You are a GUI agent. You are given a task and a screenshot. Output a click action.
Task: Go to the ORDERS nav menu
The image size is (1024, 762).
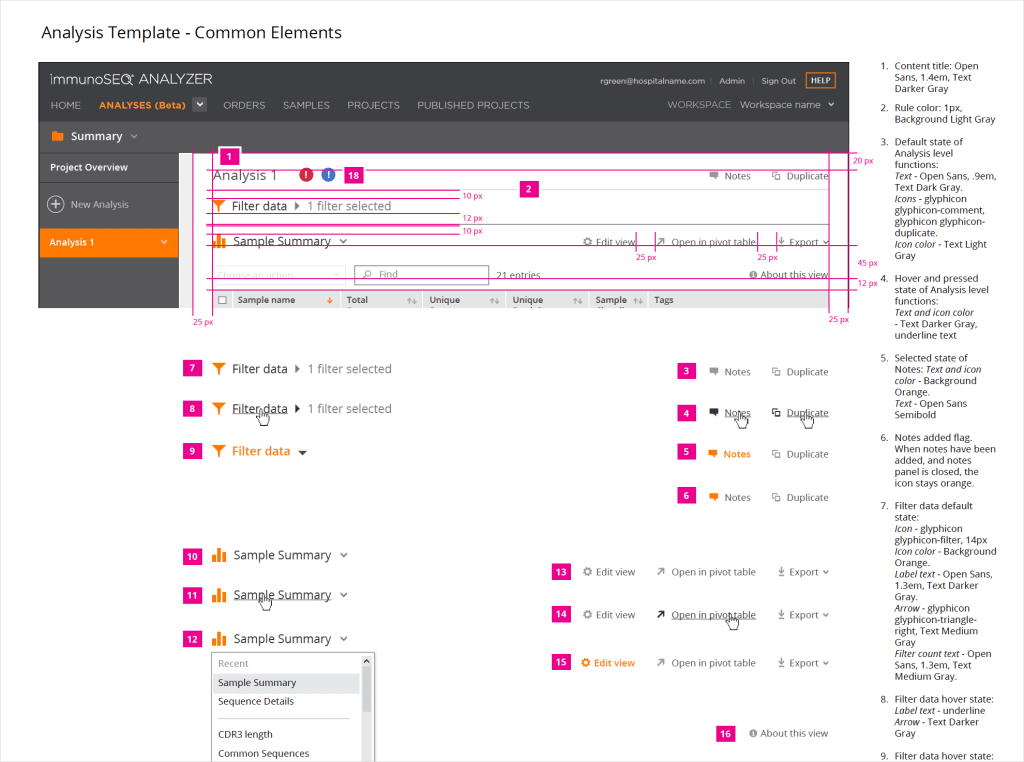[x=244, y=105]
